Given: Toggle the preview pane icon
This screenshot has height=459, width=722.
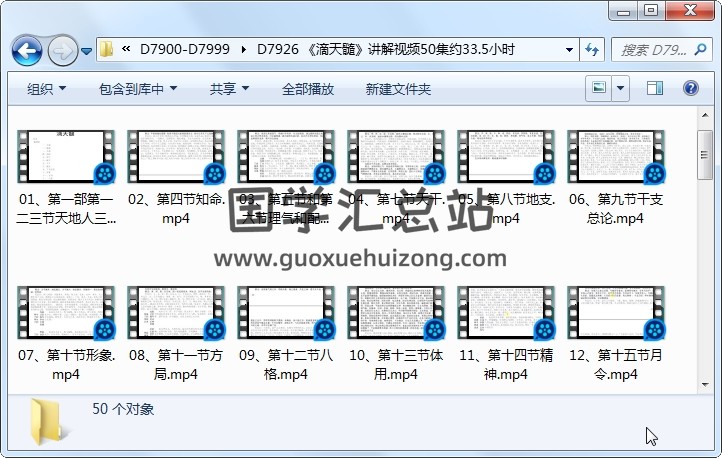Looking at the screenshot, I should (654, 87).
